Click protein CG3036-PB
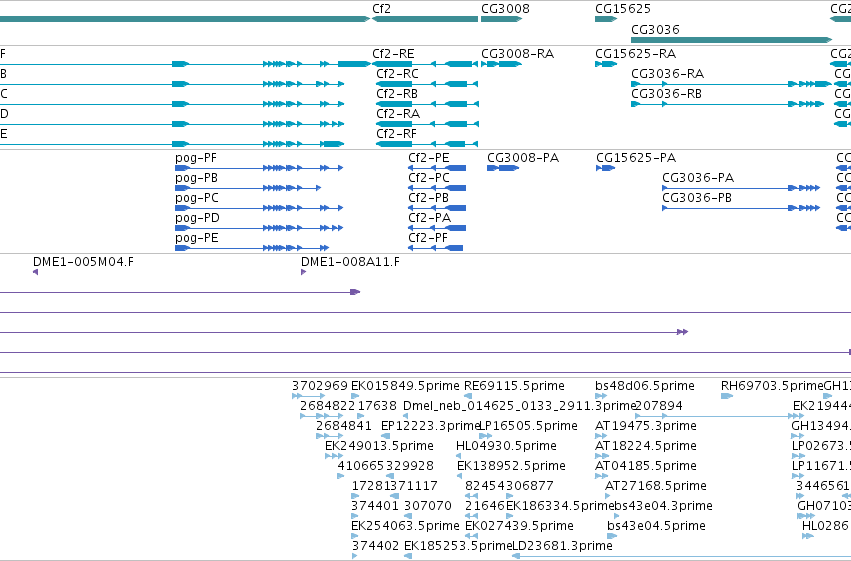The width and height of the screenshot is (851, 561). pos(741,208)
